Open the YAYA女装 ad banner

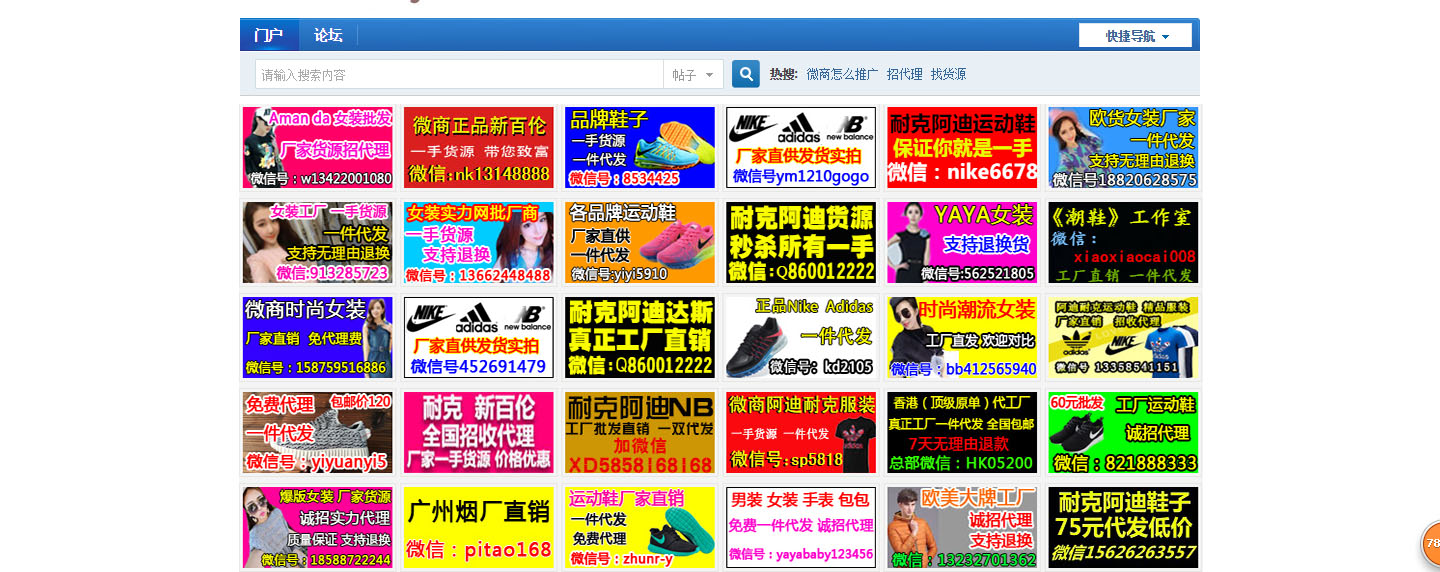point(962,243)
